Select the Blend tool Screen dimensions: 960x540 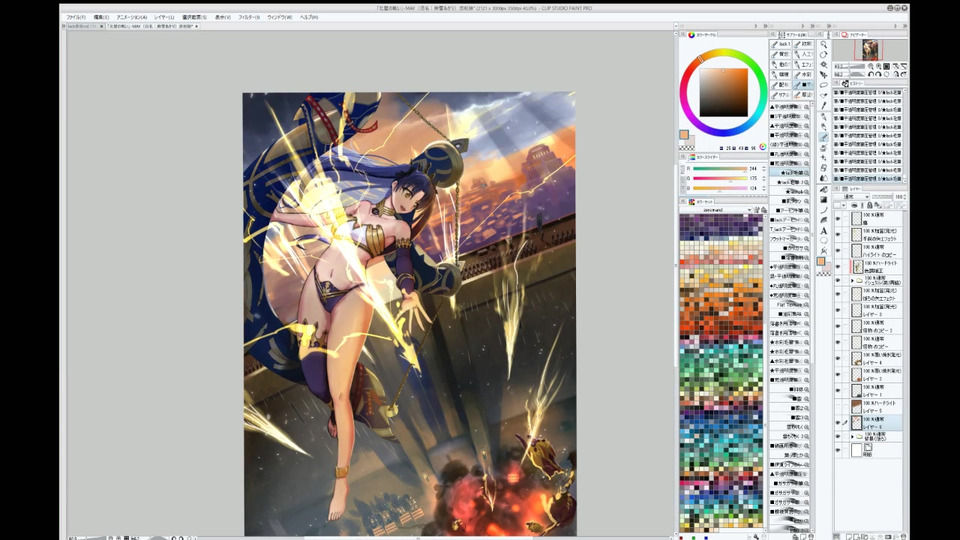(x=824, y=178)
